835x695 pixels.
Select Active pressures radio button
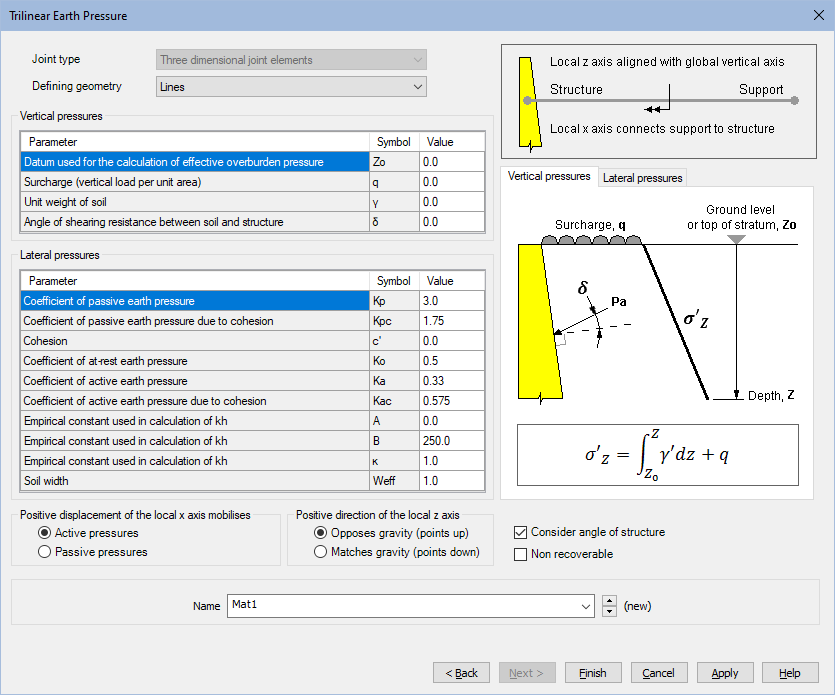click(x=44, y=533)
